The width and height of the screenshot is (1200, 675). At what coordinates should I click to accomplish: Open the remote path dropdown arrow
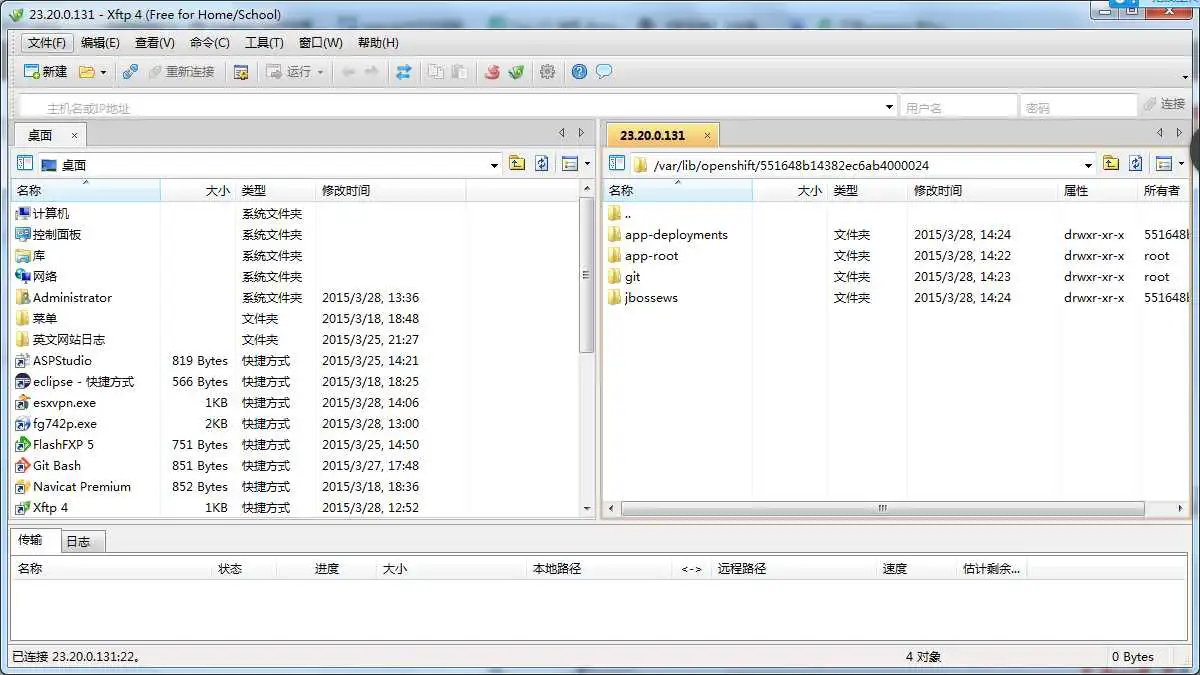coord(1089,165)
